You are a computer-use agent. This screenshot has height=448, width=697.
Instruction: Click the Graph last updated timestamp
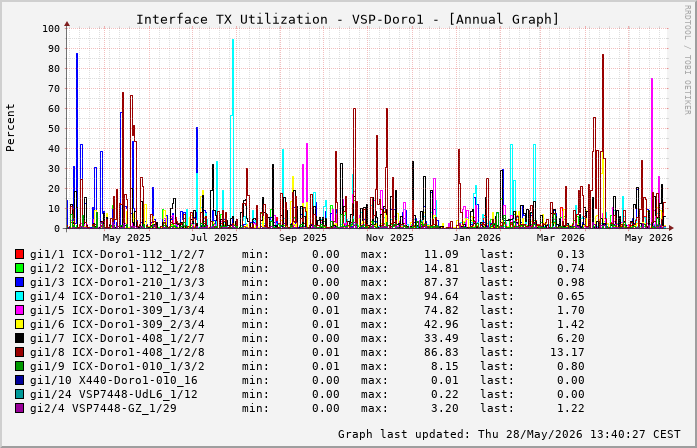click(509, 434)
